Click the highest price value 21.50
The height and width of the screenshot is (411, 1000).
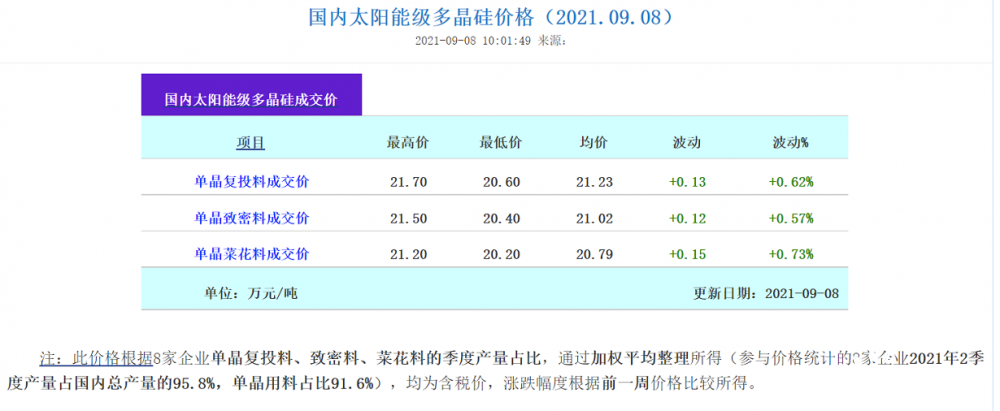pos(408,218)
